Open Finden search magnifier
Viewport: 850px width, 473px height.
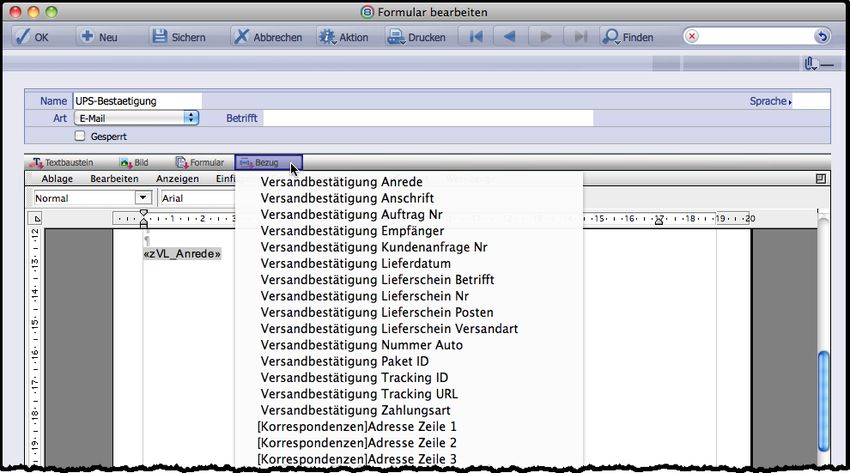click(x=627, y=37)
